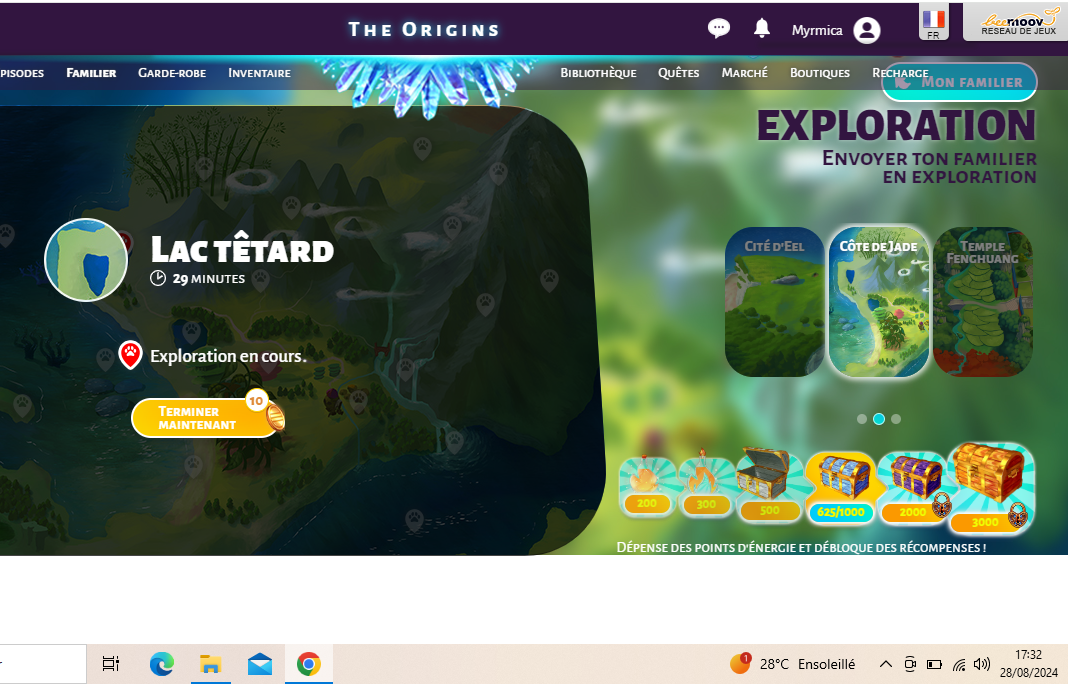The height and width of the screenshot is (684, 1068).
Task: Open the Marché menu
Action: tap(744, 73)
